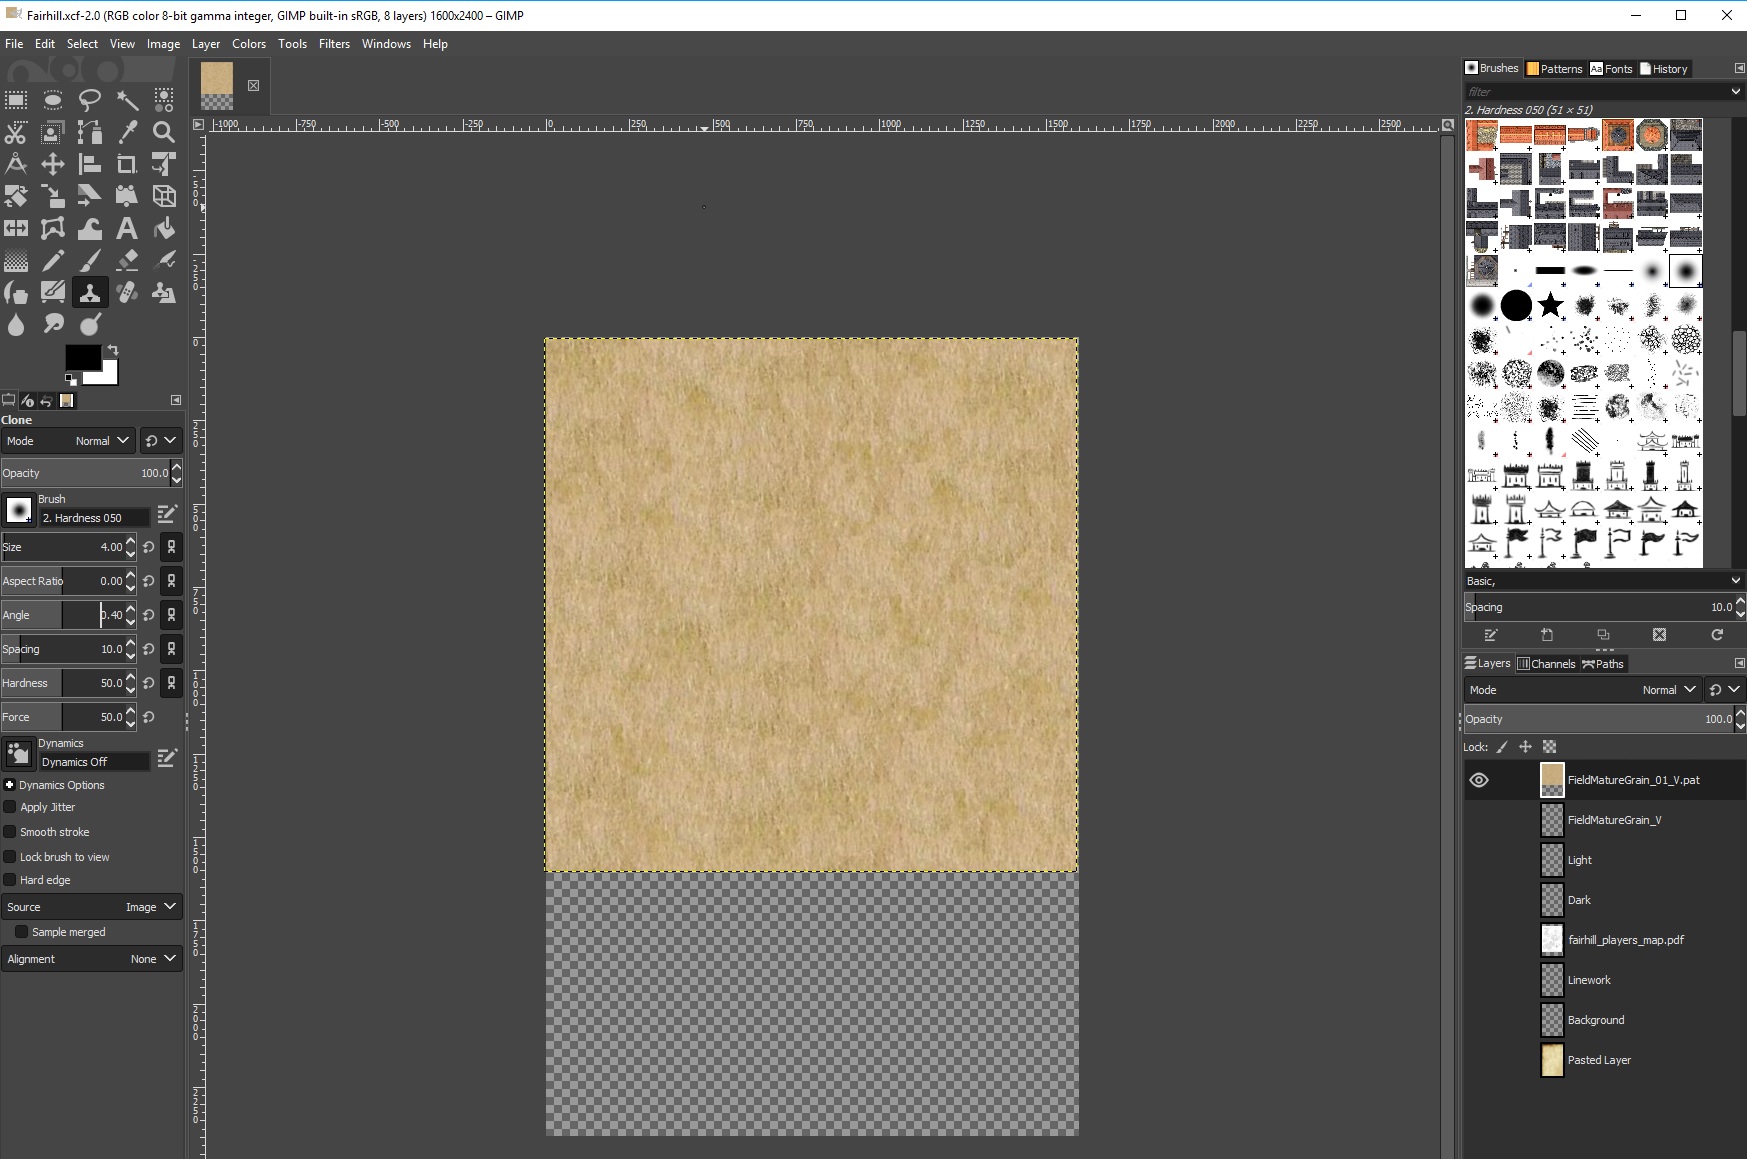Screen dimensions: 1747x1159
Task: Pick the Color Picker eyedropper tool
Action: [x=127, y=132]
